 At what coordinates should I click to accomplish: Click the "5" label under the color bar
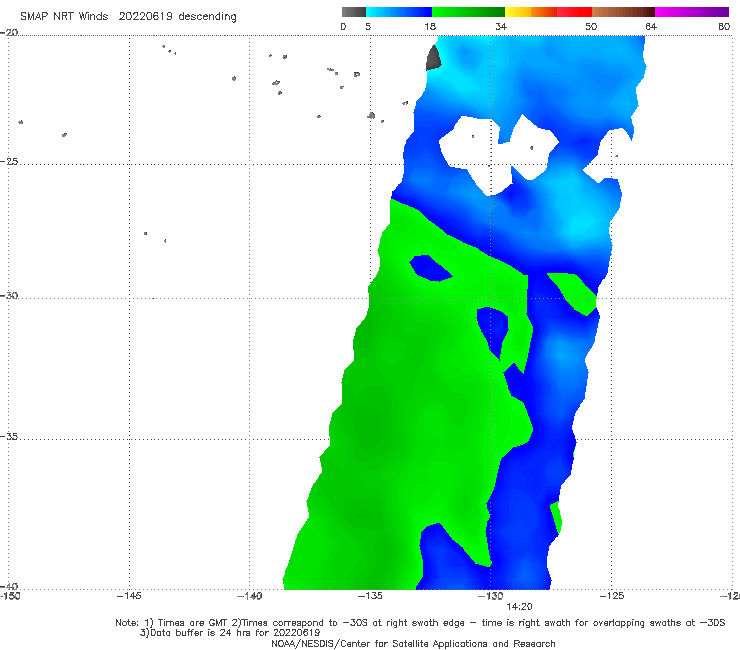368,27
